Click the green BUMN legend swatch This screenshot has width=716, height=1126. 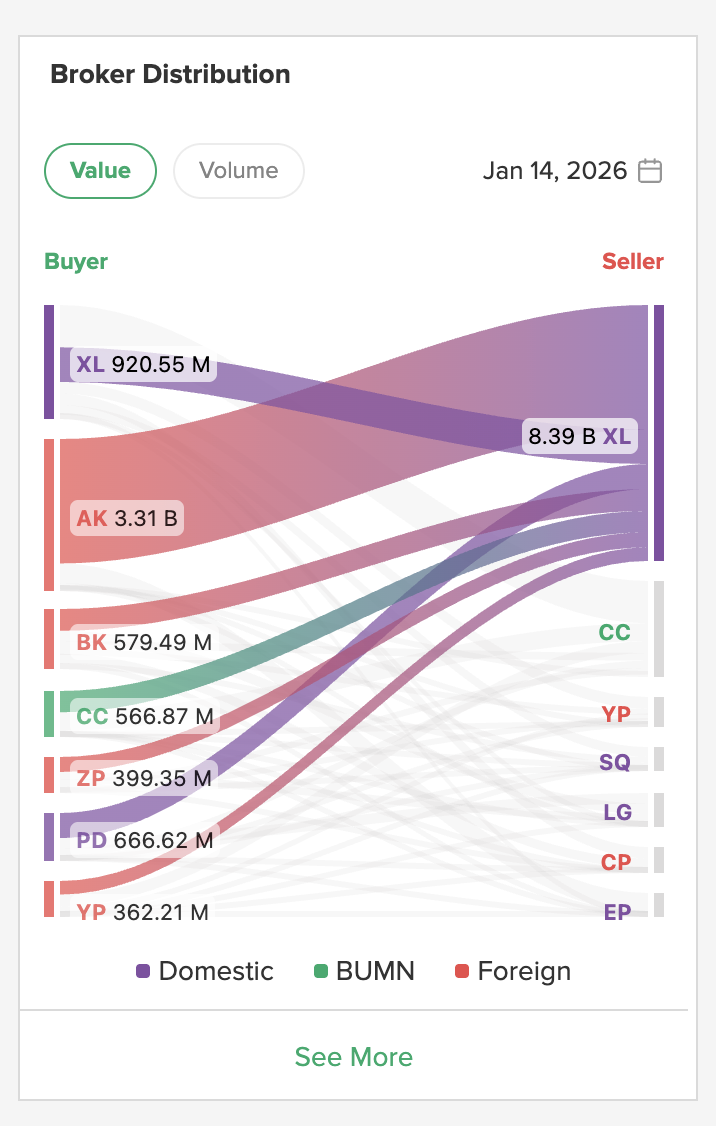pyautogui.click(x=321, y=971)
